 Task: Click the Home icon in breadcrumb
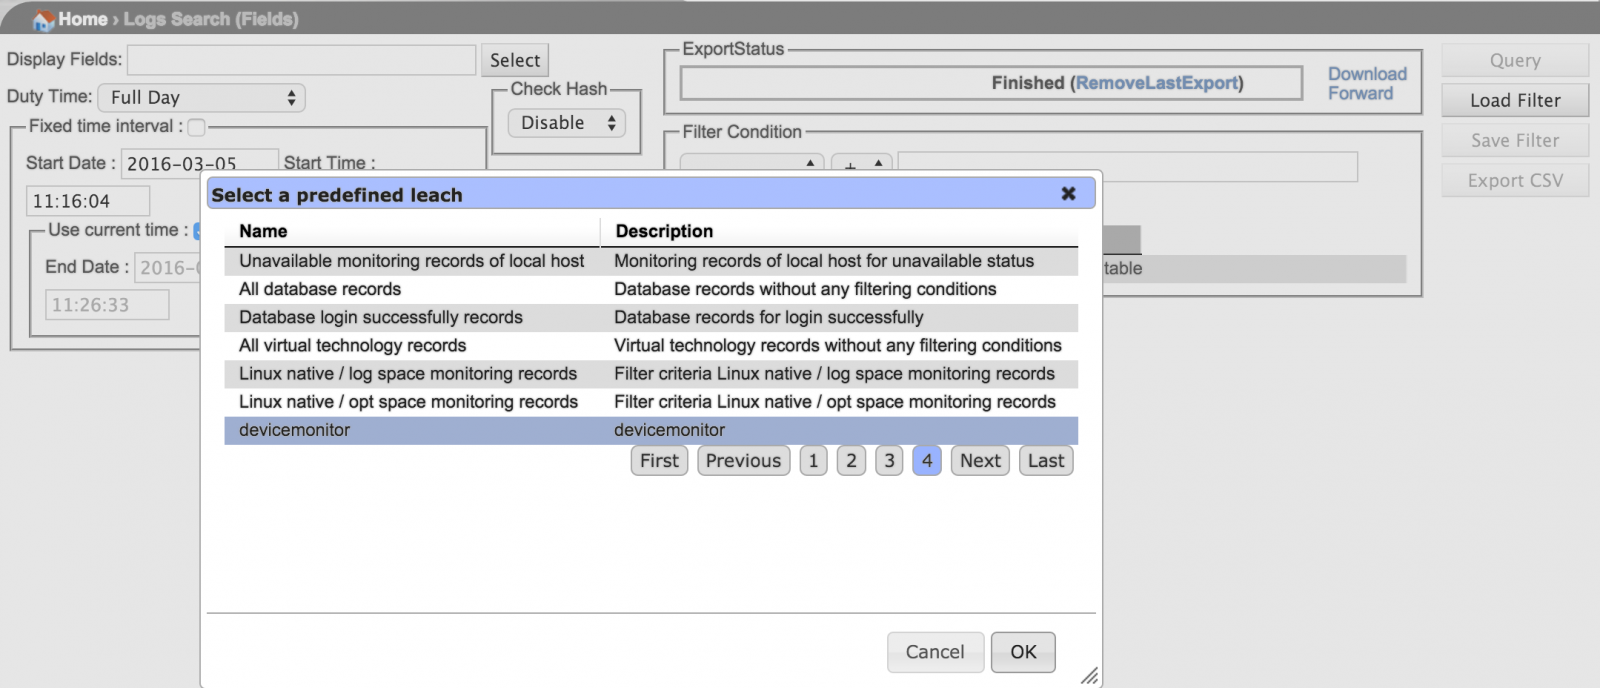[43, 20]
